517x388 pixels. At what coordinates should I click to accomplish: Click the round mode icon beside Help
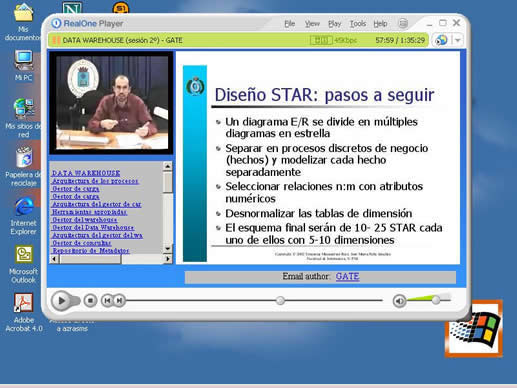point(403,23)
